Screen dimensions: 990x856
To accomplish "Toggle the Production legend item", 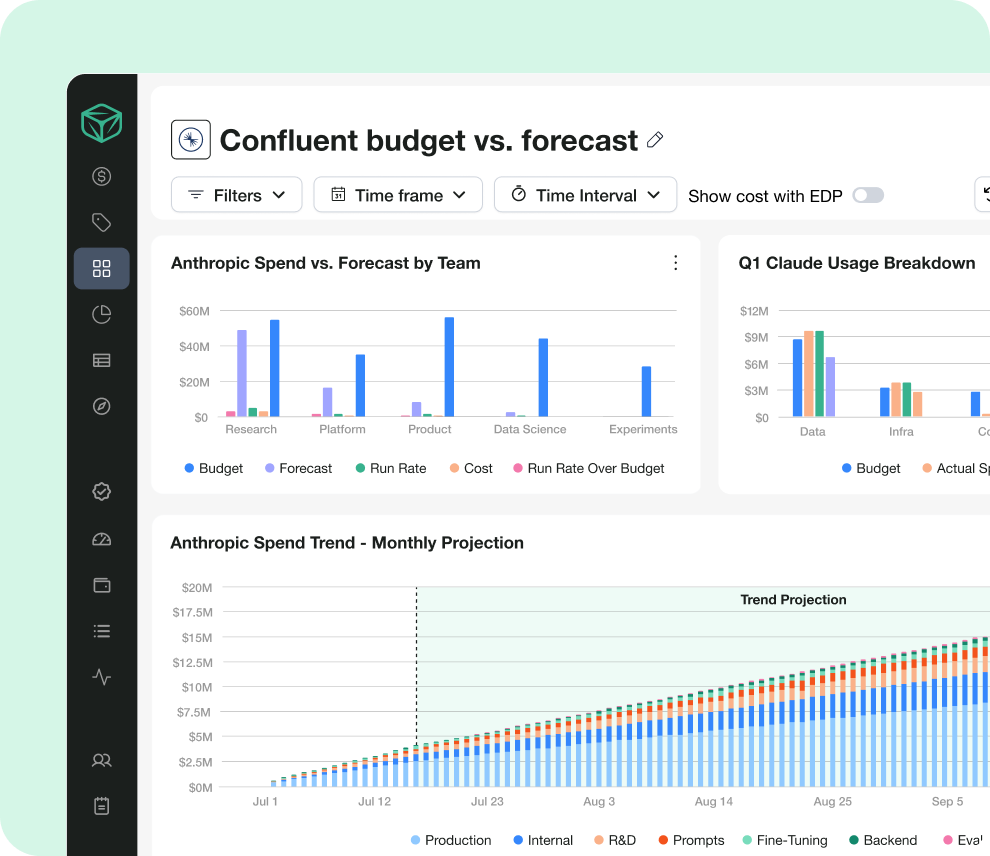I will [451, 840].
